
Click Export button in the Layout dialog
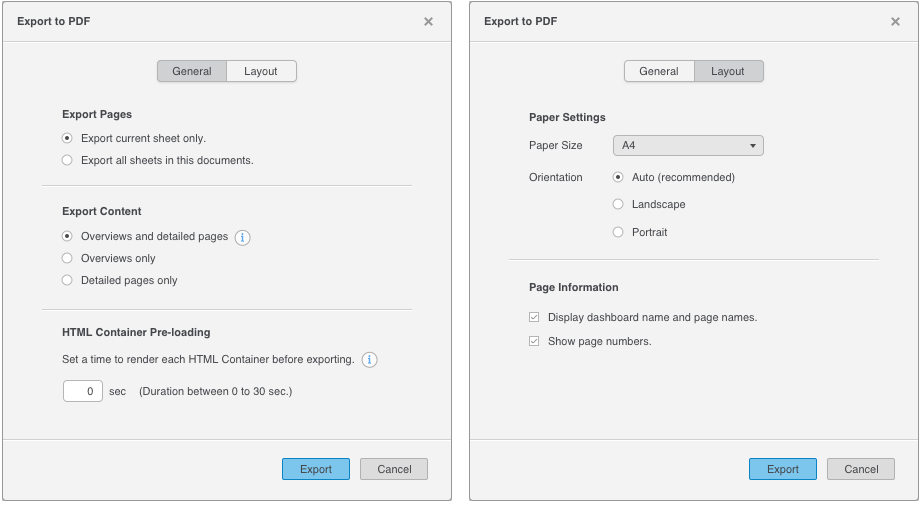783,469
